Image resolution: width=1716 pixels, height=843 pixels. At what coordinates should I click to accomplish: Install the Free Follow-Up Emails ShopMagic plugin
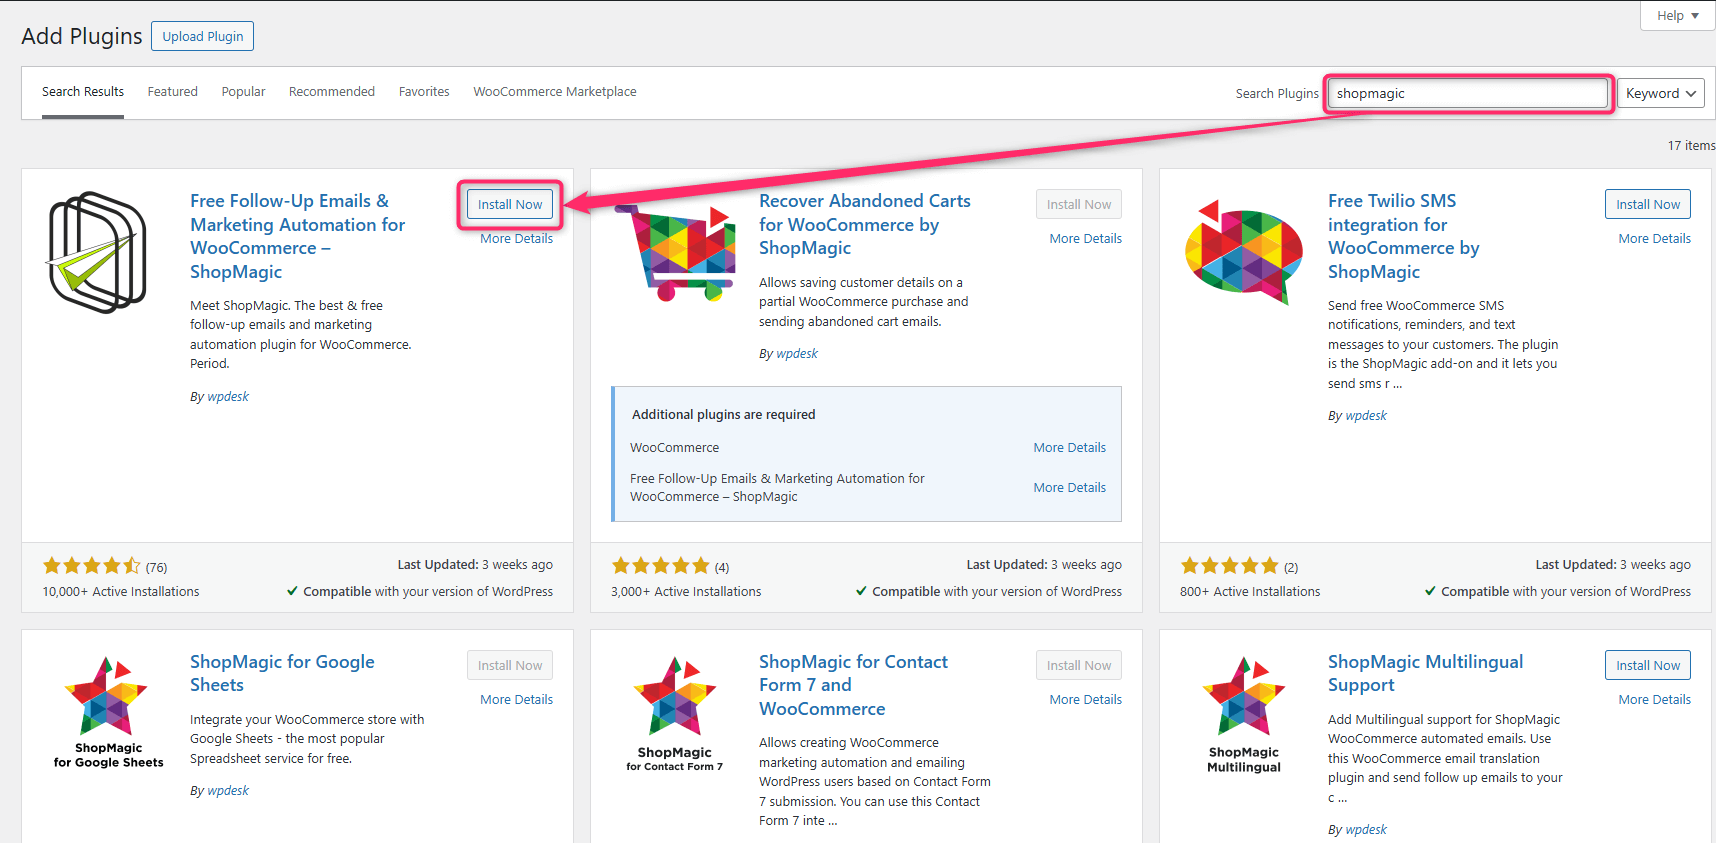[509, 204]
